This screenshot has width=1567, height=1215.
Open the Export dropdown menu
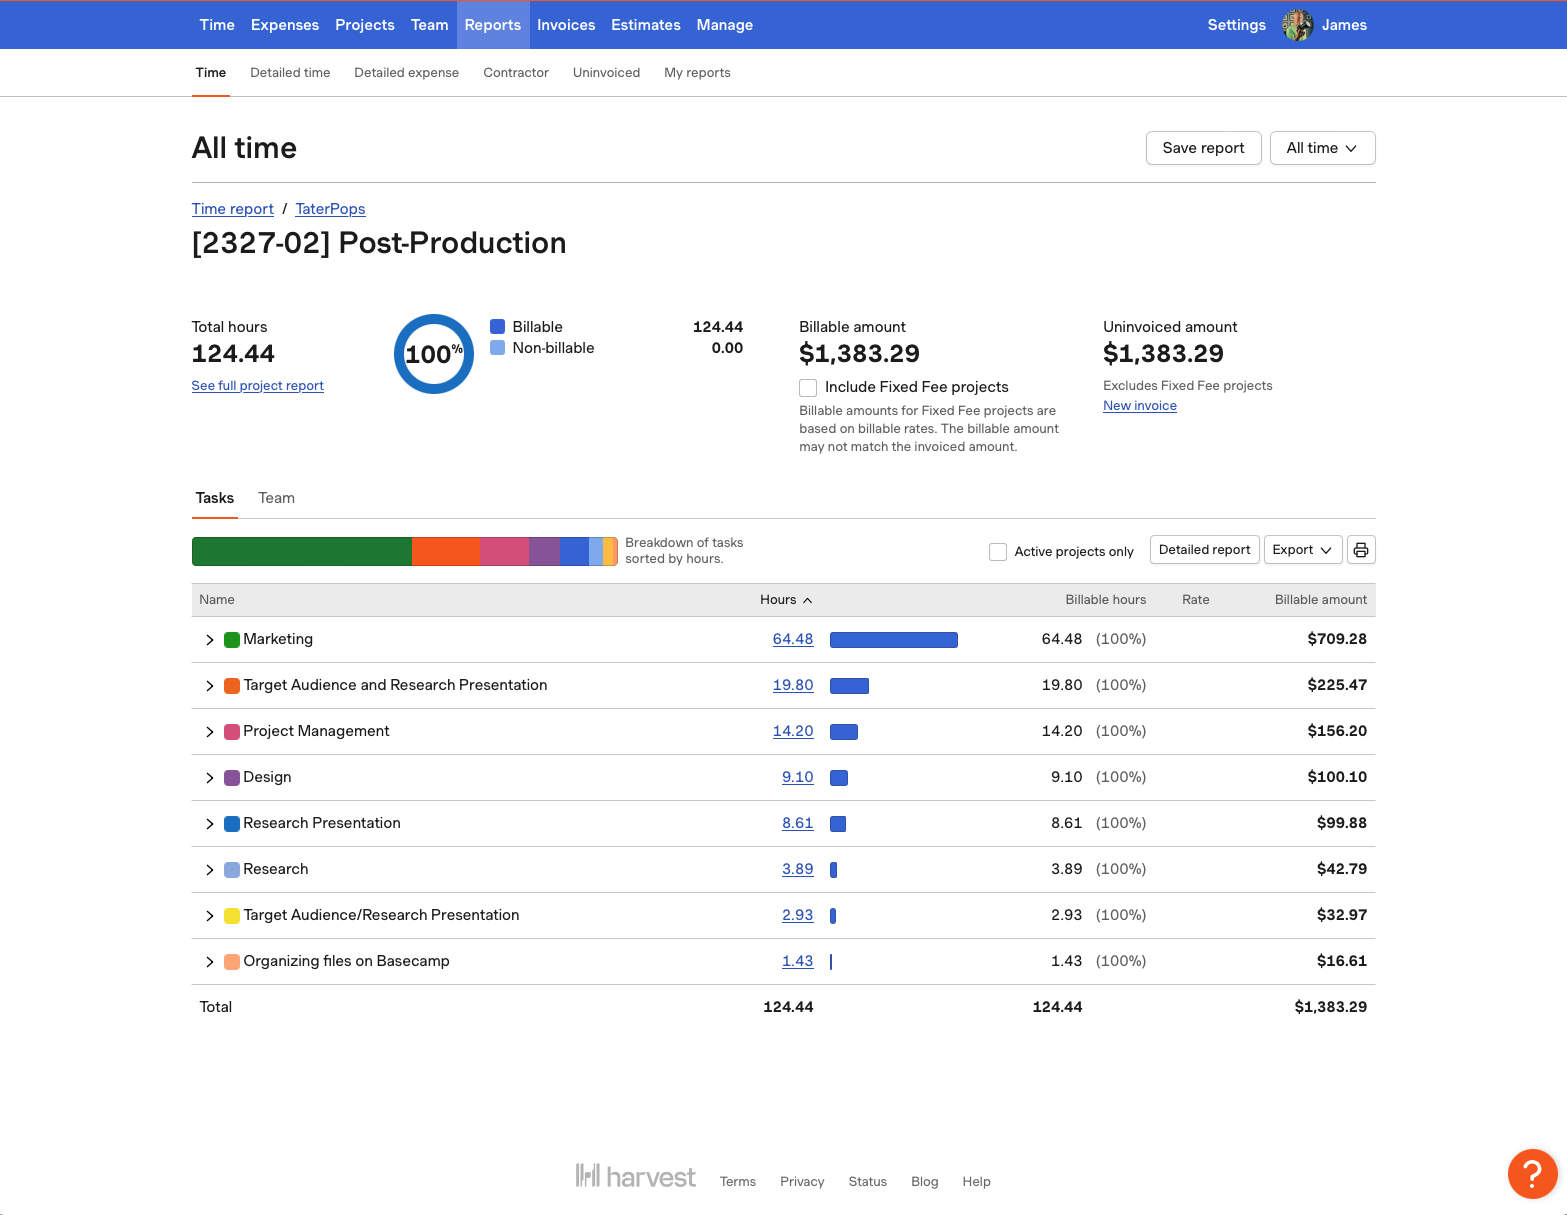point(1302,550)
